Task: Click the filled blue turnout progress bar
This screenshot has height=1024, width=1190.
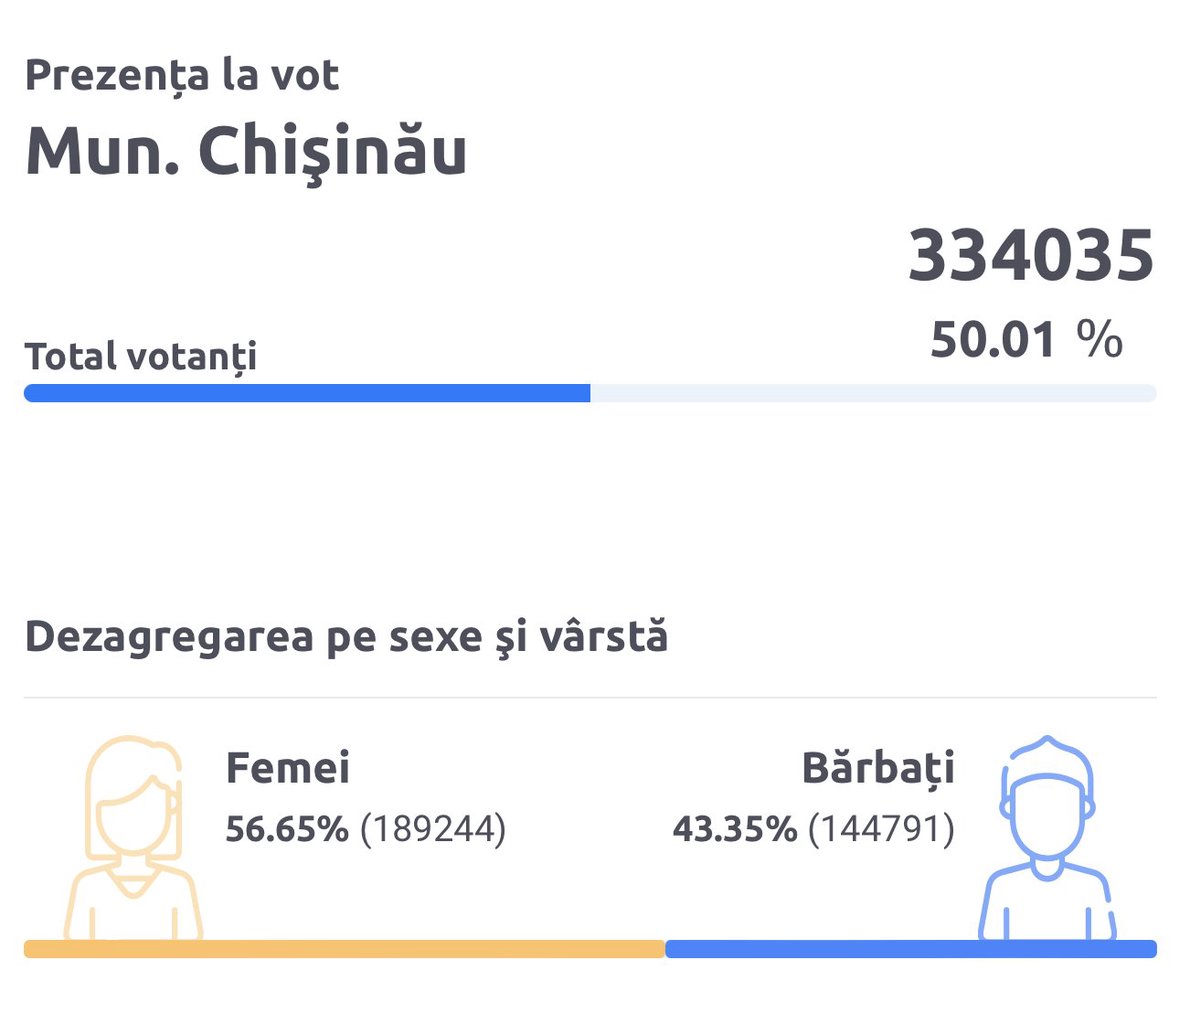Action: [307, 393]
